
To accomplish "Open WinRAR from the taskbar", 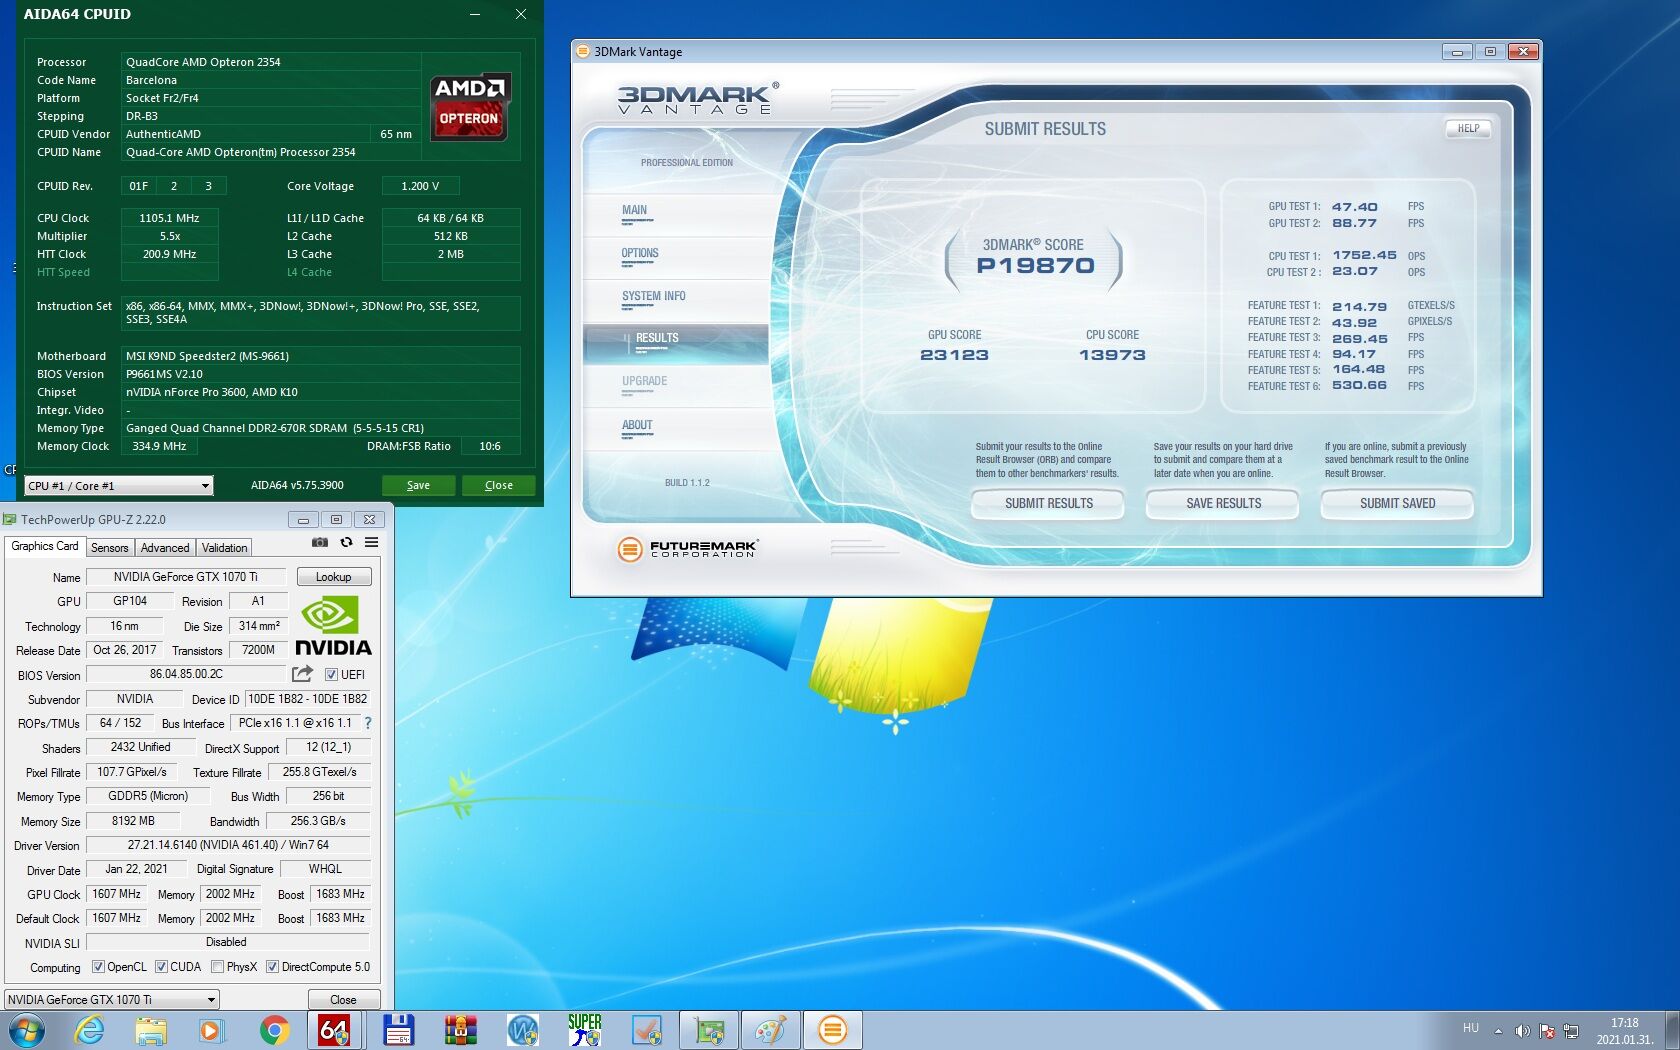I will tap(461, 1030).
